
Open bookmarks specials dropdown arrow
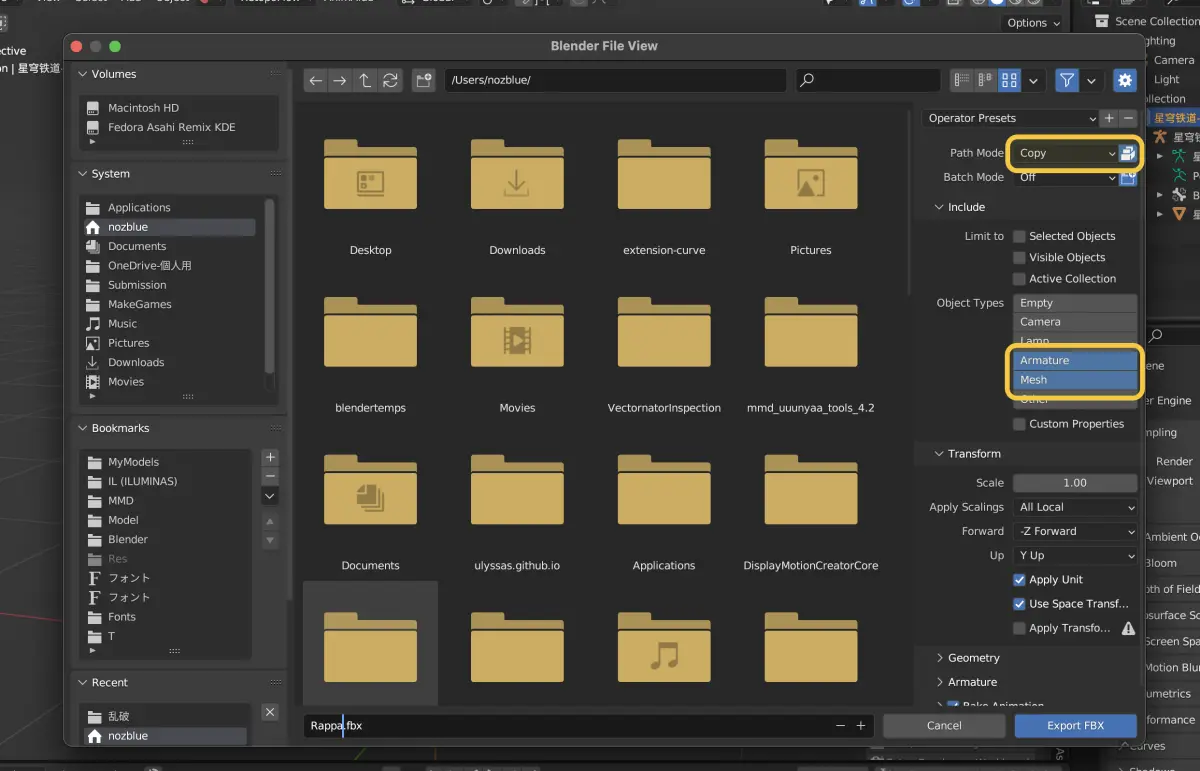tap(269, 495)
